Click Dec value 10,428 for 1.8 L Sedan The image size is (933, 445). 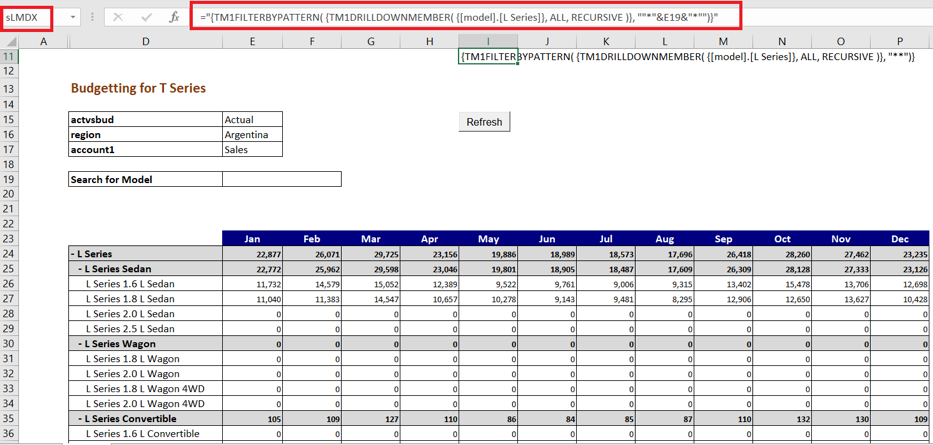coord(900,299)
